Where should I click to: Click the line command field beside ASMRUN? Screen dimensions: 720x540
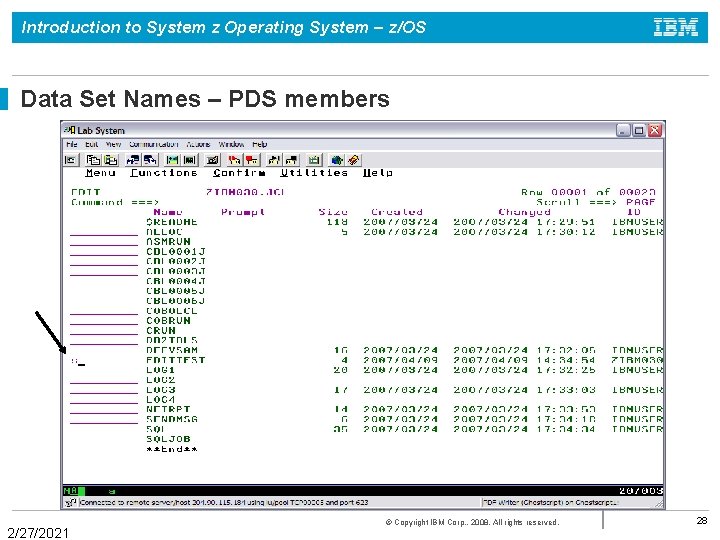tap(104, 242)
